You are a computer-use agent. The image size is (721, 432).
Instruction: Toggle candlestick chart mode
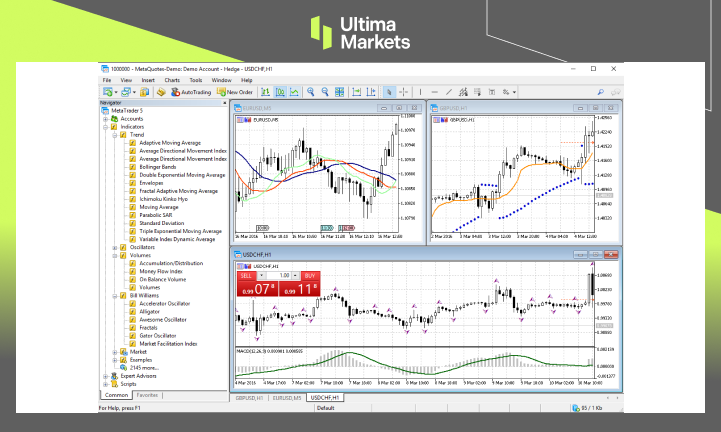point(280,92)
